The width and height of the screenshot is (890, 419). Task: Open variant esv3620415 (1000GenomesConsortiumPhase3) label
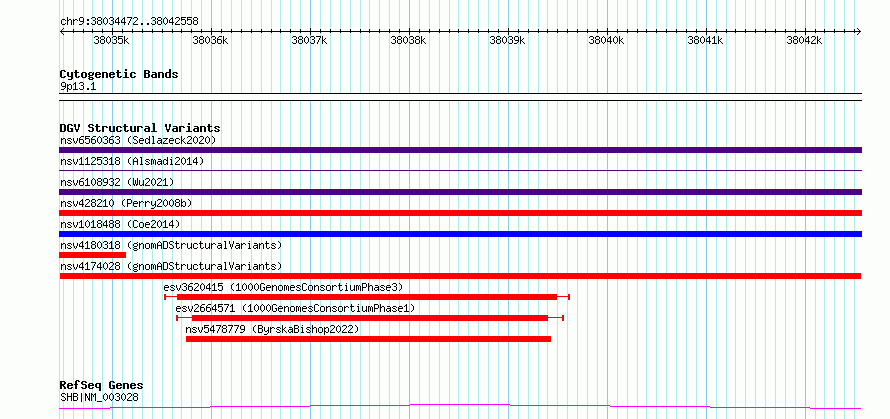[283, 287]
